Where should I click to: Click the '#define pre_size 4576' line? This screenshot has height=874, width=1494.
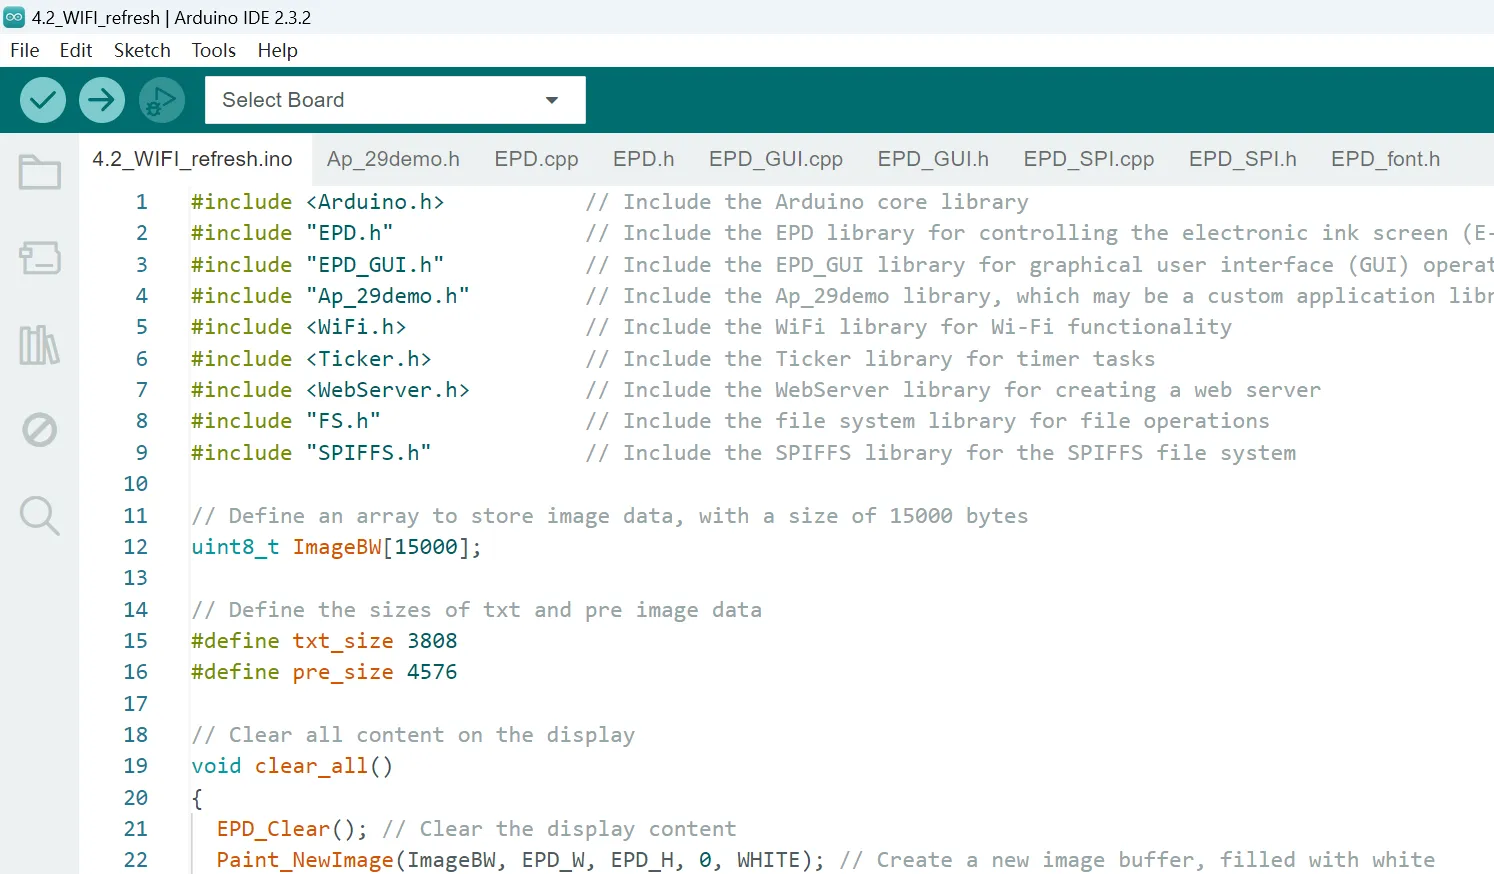click(x=324, y=672)
